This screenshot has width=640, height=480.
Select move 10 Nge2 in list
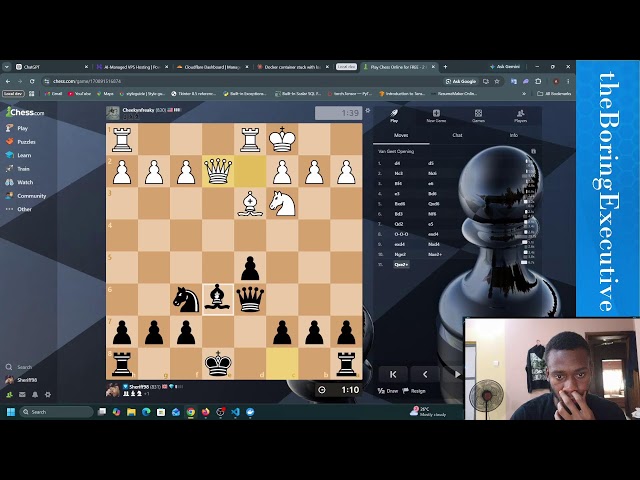click(400, 254)
